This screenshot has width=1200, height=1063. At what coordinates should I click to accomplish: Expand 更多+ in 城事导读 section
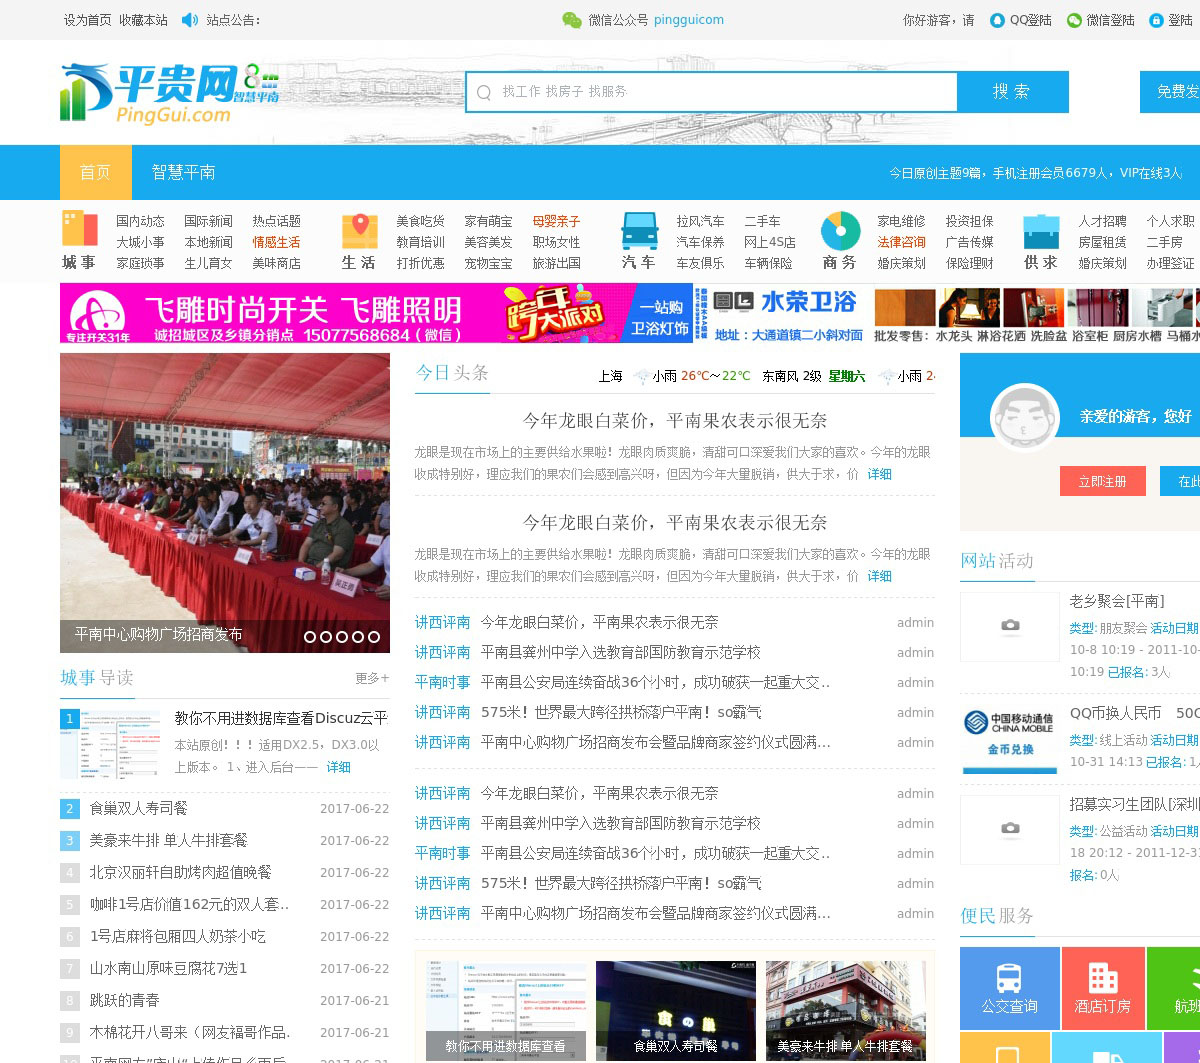tap(372, 678)
